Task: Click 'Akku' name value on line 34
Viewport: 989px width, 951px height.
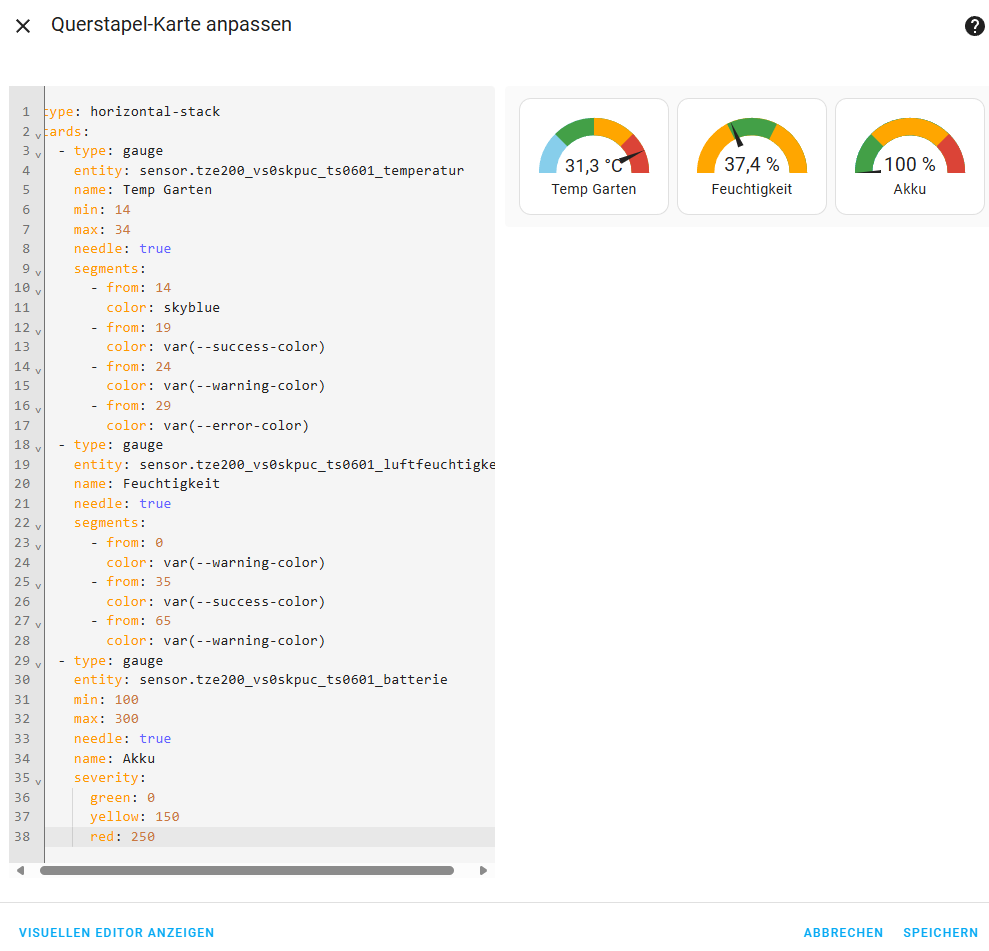Action: point(139,759)
